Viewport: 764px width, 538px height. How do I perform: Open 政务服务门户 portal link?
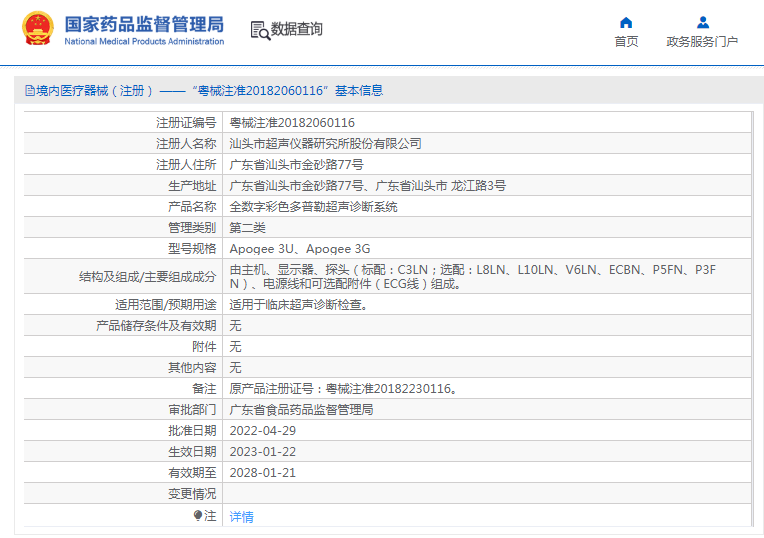(702, 42)
